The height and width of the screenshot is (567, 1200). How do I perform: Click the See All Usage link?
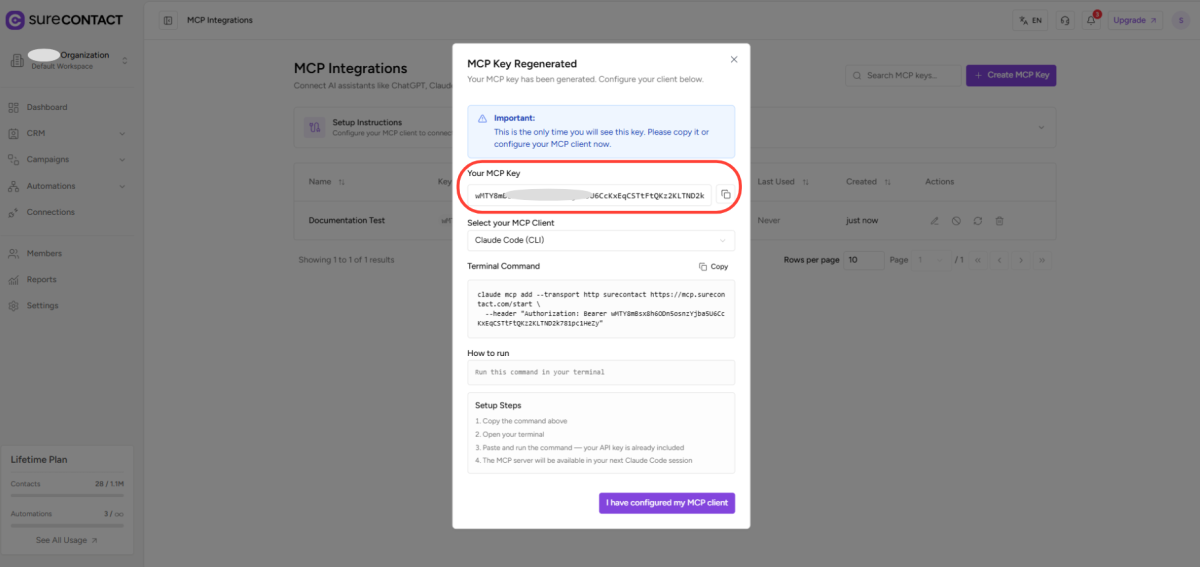[x=67, y=540]
